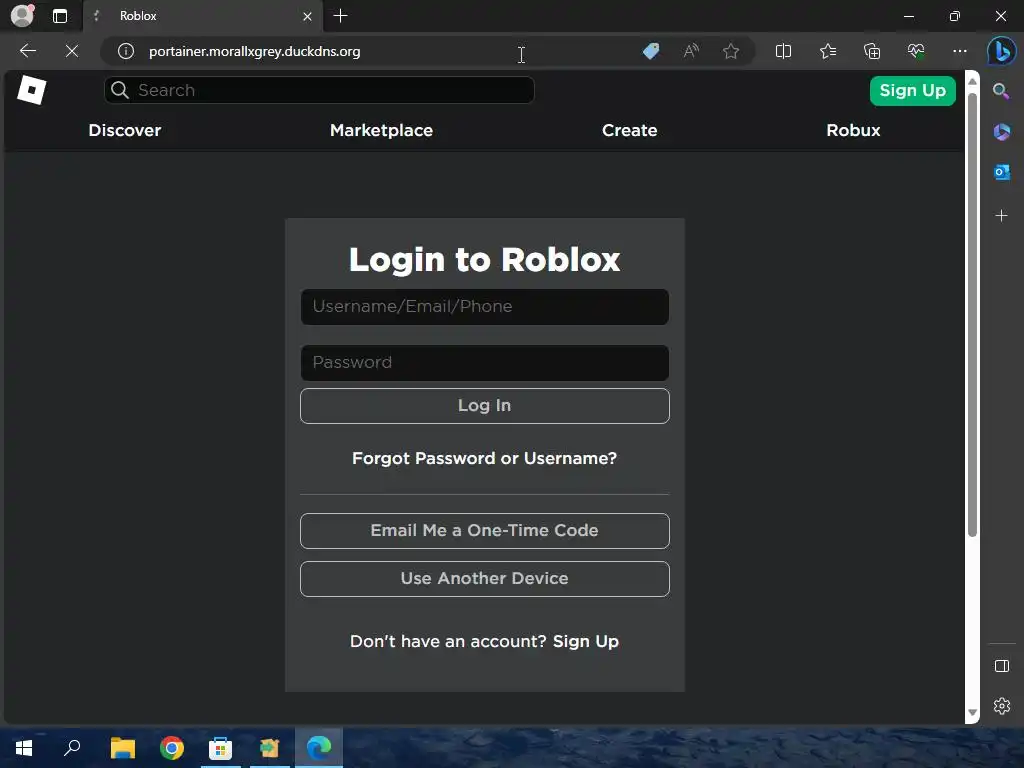The width and height of the screenshot is (1024, 768).
Task: Open File Explorer from taskbar
Action: [x=123, y=748]
